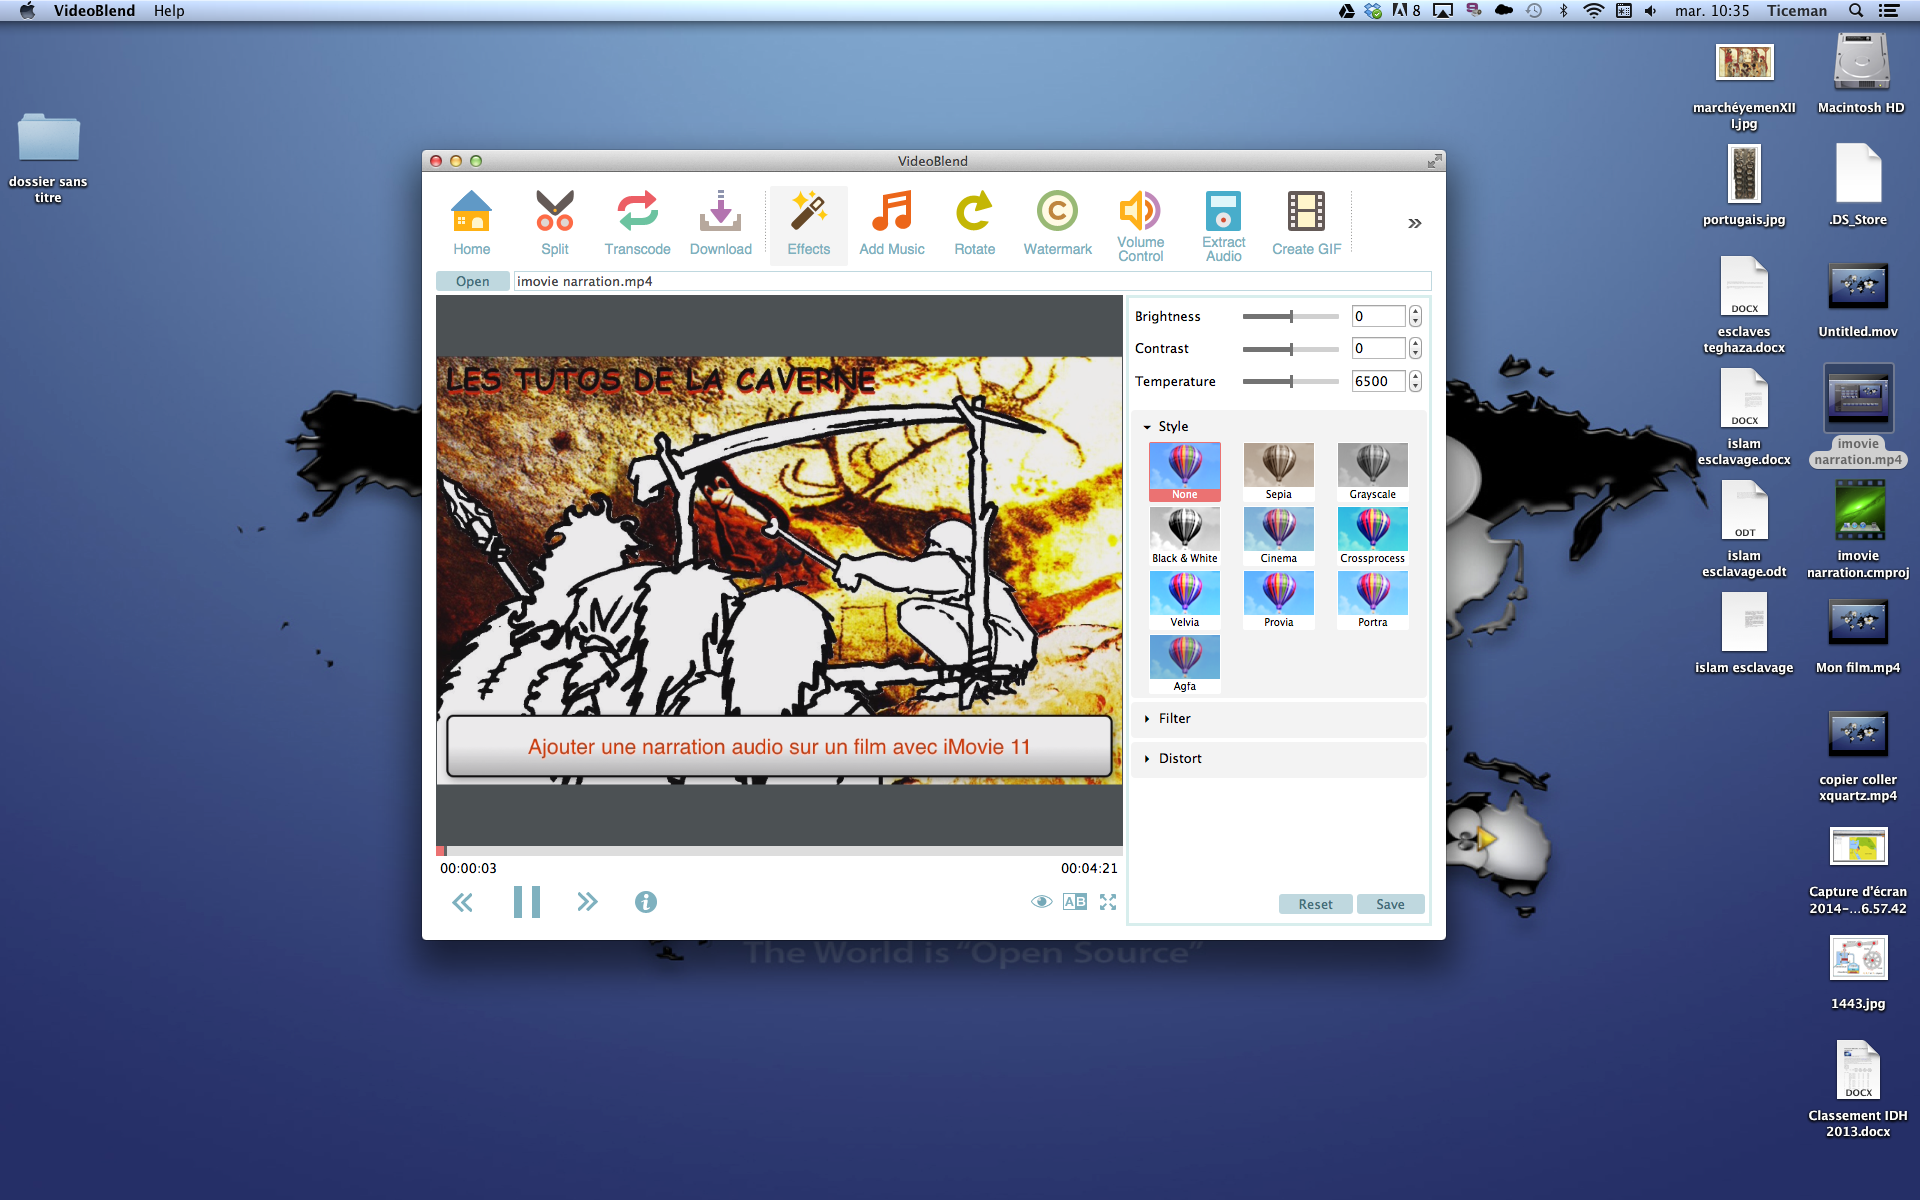The width and height of the screenshot is (1920, 1200).
Task: Click the Temperature slider
Action: click(1290, 381)
